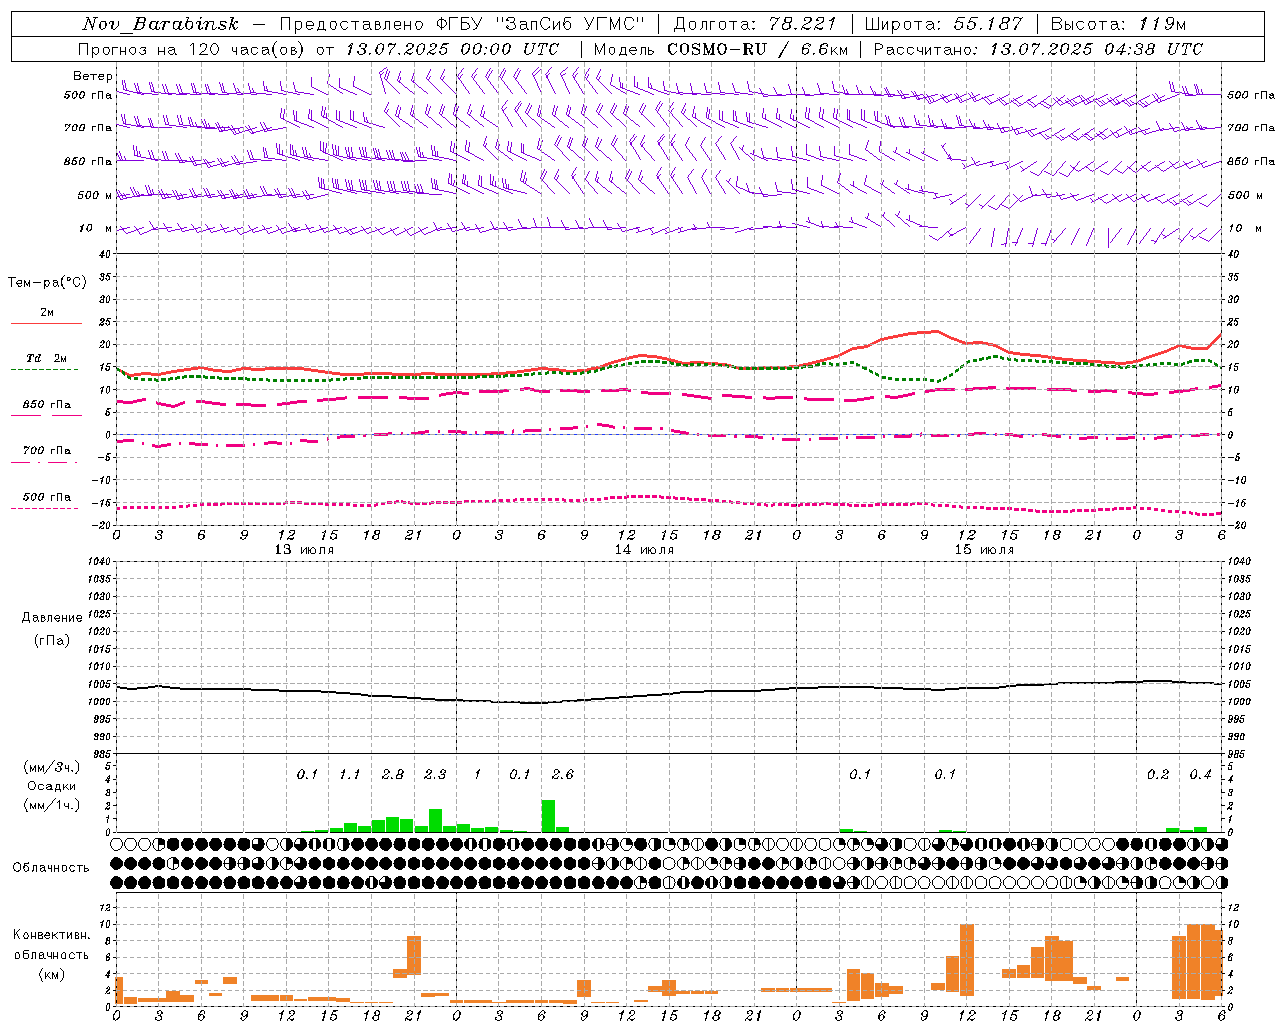Click the dotted 500 гПа temperature legend line
This screenshot has width=1280, height=1024.
[x=44, y=508]
